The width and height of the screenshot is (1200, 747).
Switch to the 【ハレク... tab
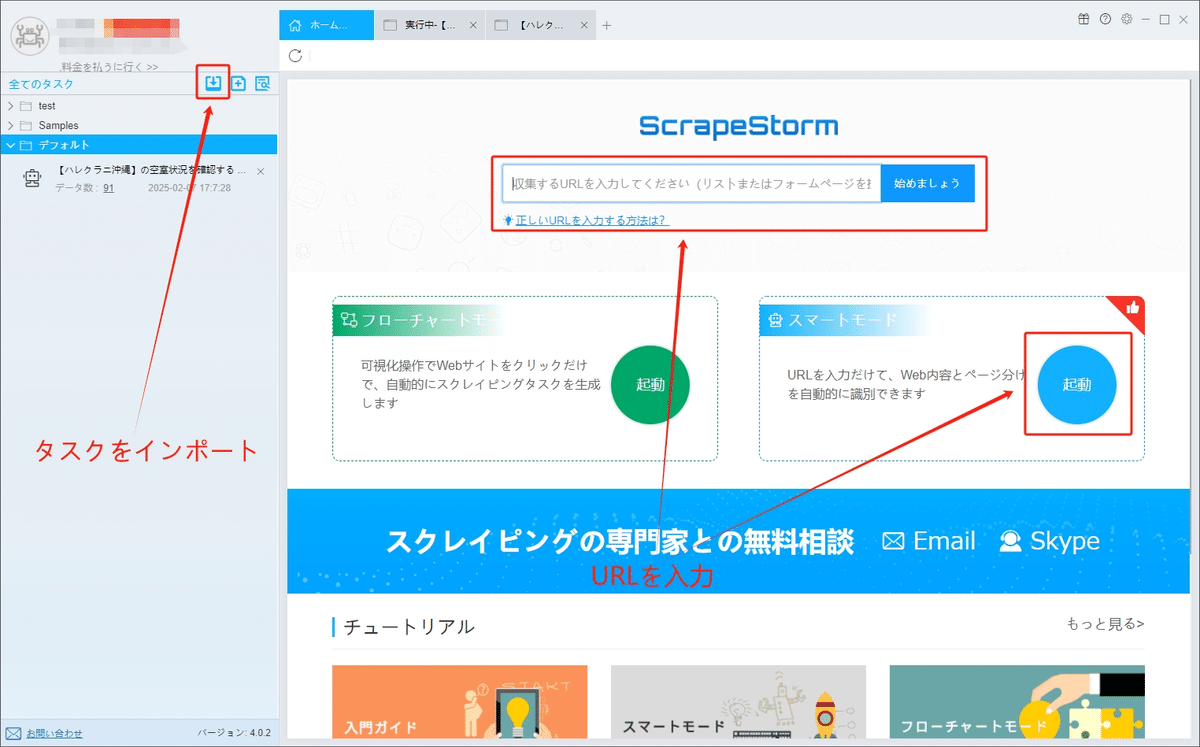(x=540, y=26)
